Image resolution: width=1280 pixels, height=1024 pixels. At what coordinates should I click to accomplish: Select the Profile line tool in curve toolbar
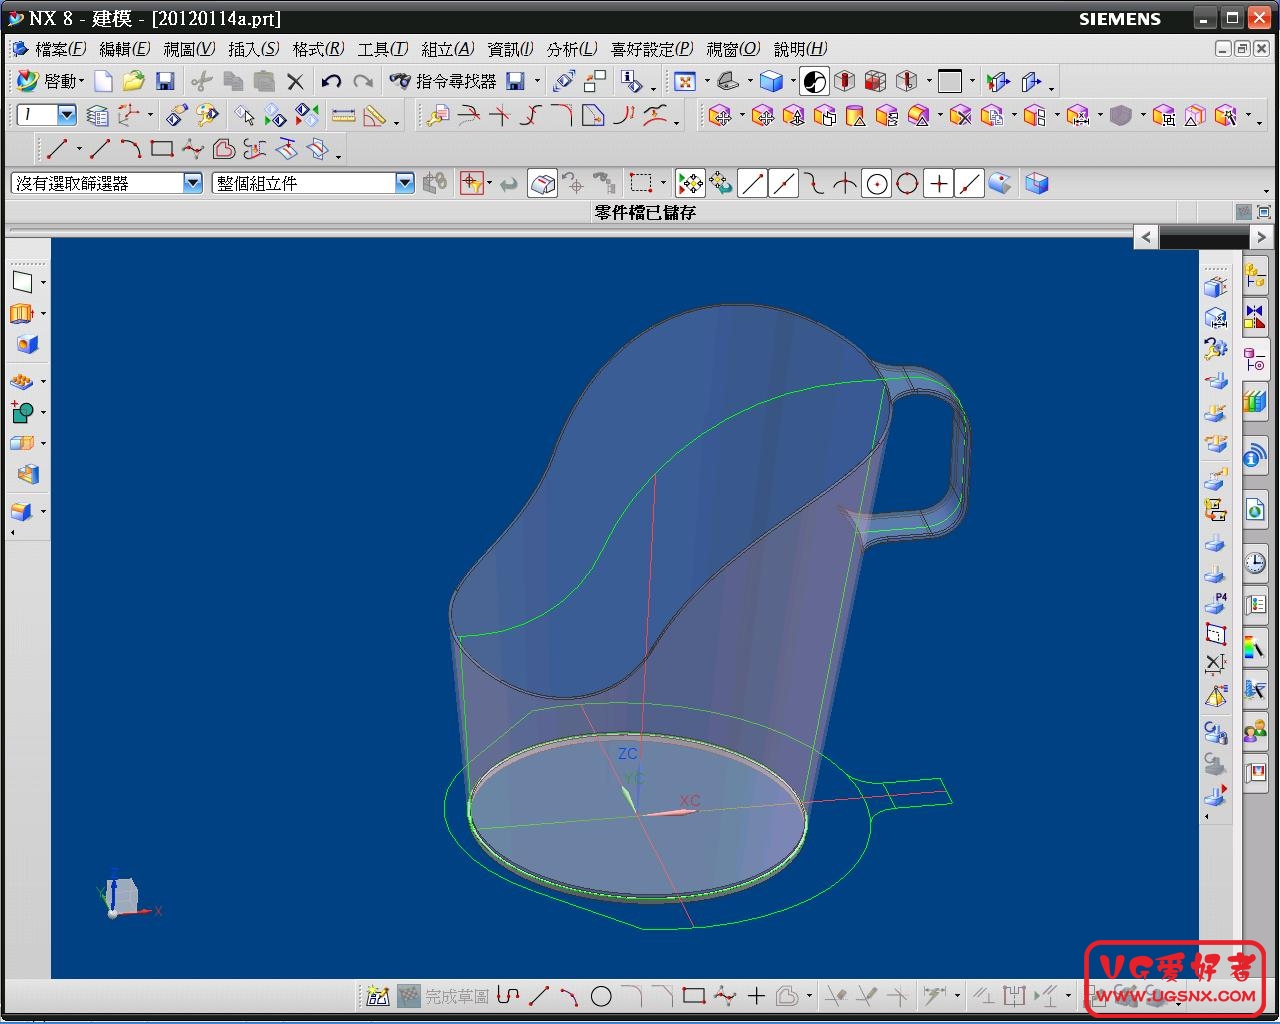(57, 150)
